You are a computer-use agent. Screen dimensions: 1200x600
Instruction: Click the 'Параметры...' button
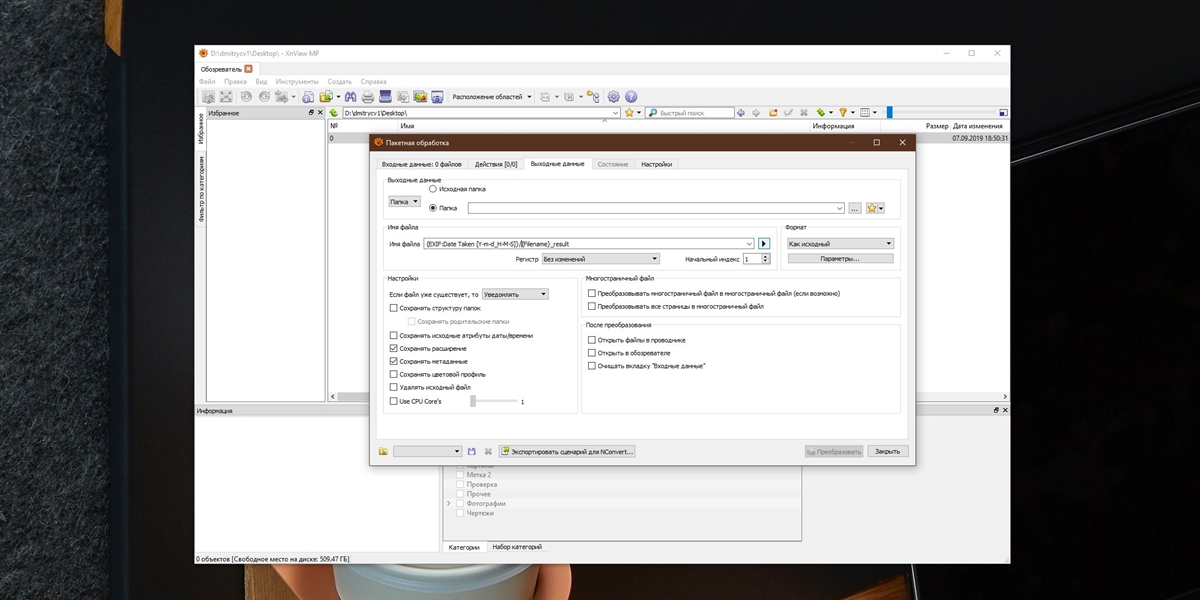tap(839, 259)
